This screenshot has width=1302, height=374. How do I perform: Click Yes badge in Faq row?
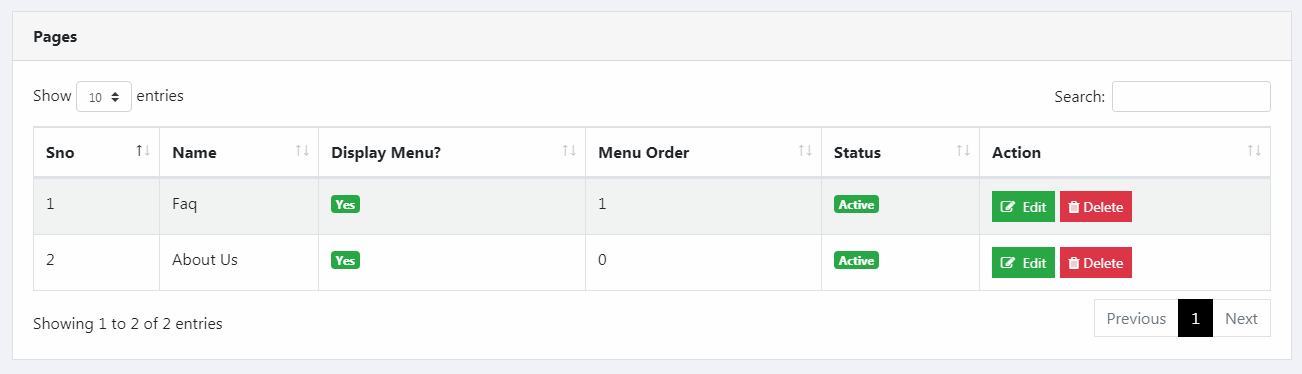pos(345,204)
